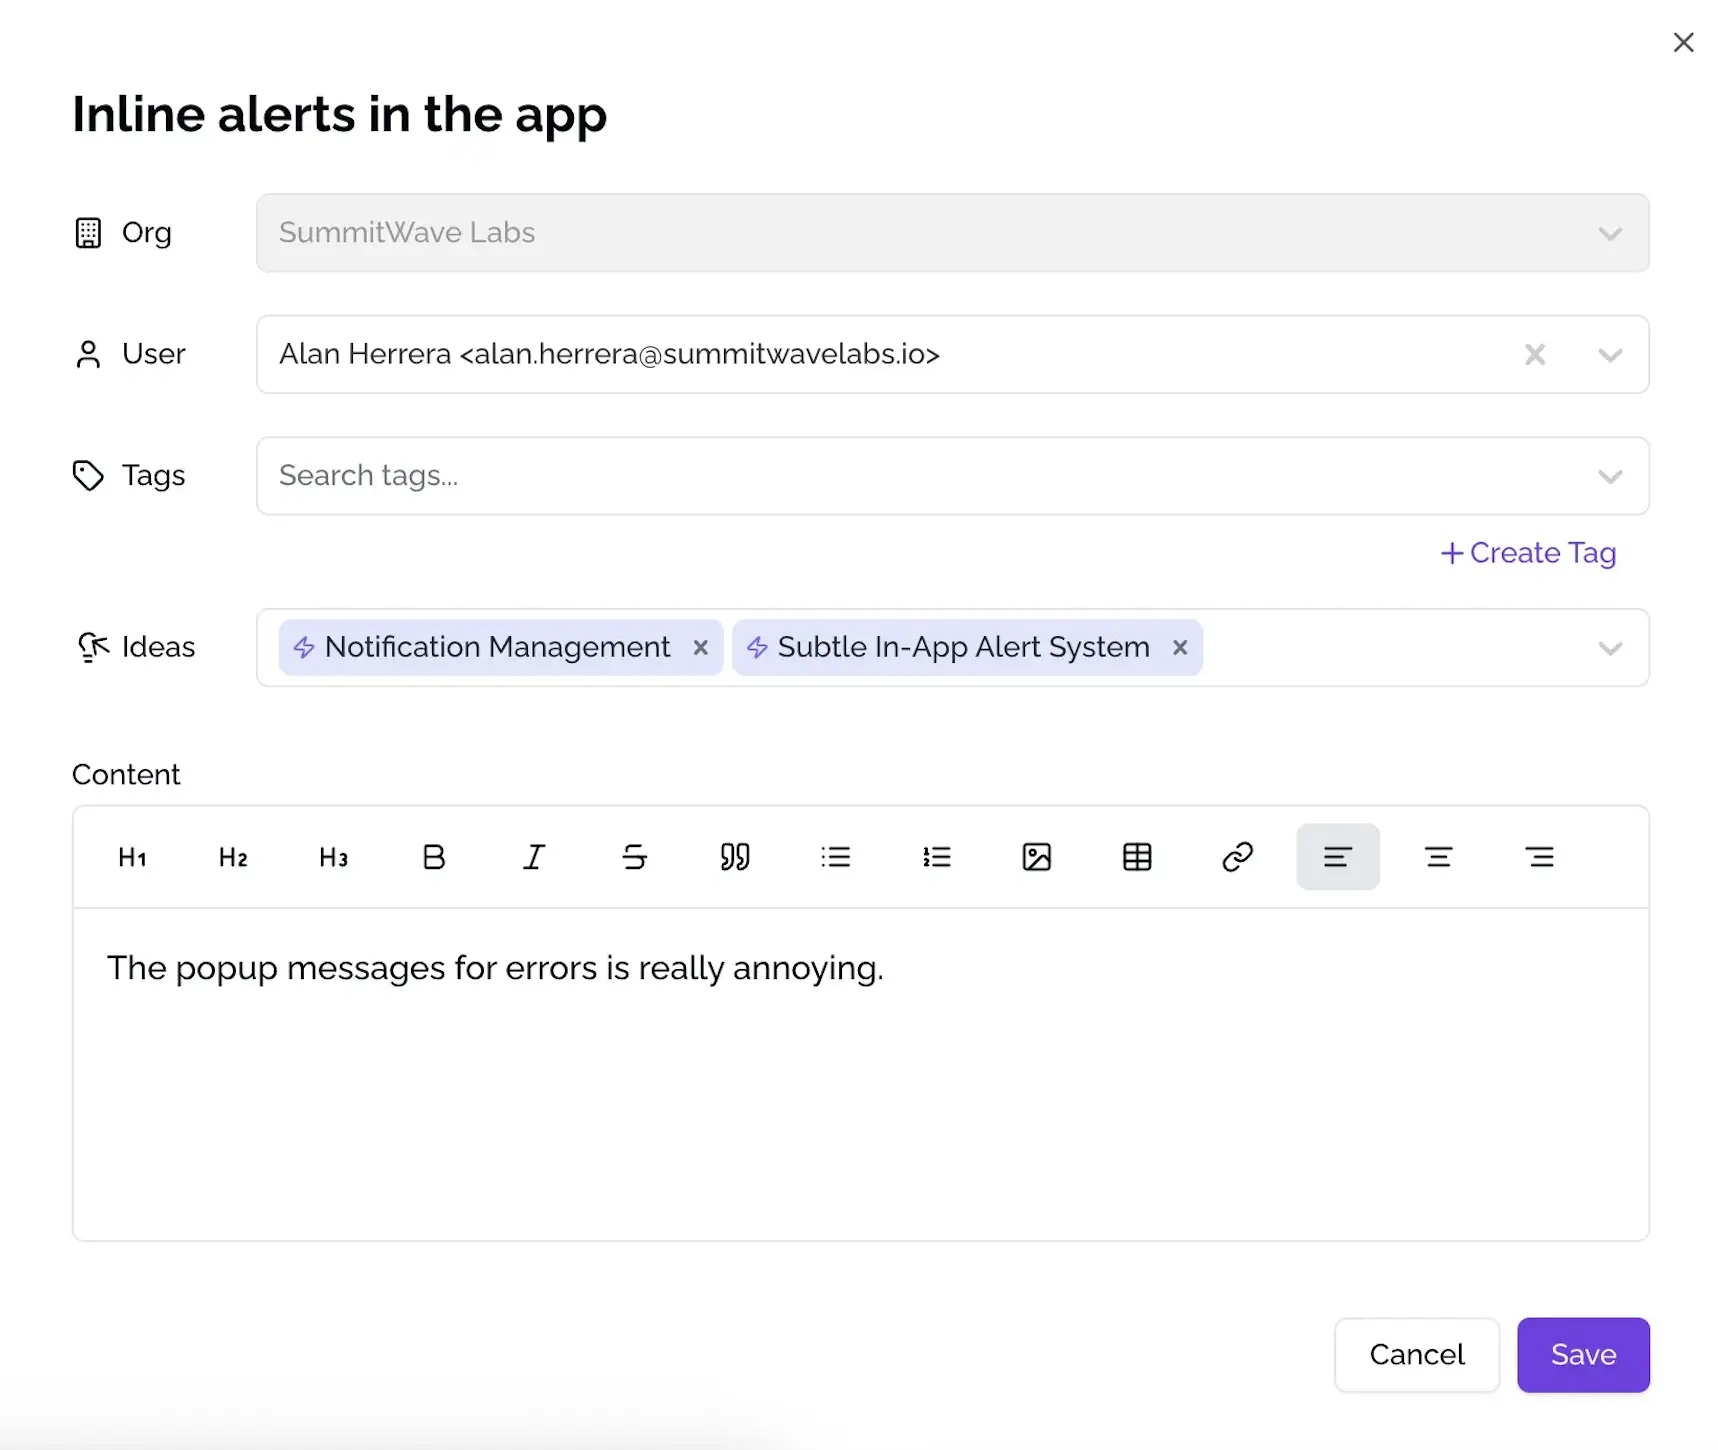Screen dimensions: 1718x1450
Task: Enable right text alignment
Action: 1540,856
